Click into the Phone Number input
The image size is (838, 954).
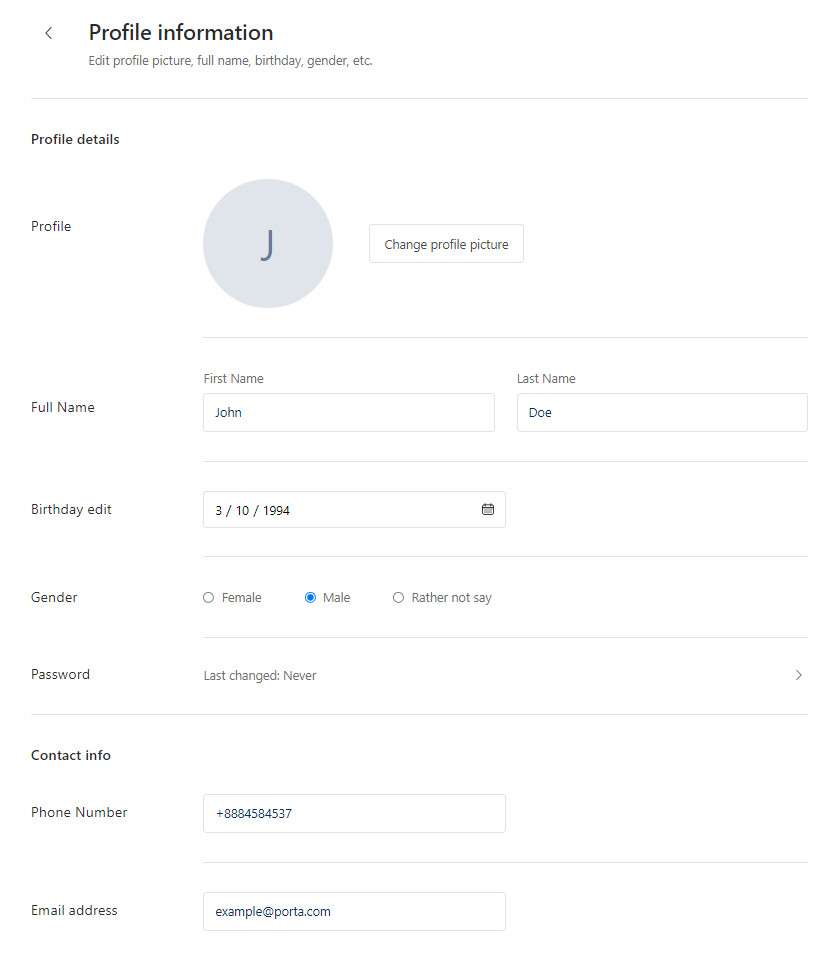354,813
